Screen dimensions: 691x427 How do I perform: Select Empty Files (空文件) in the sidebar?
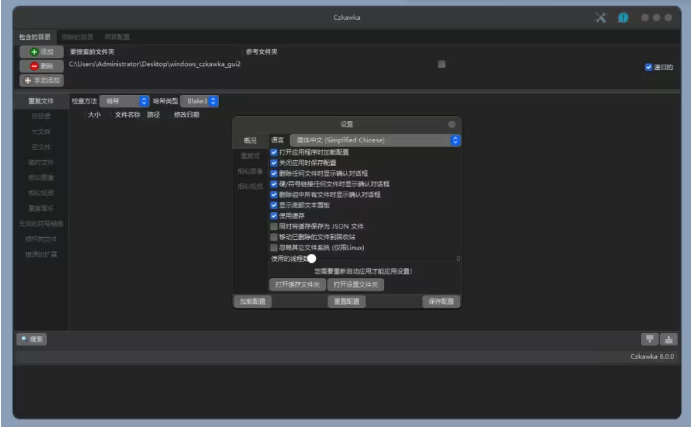[x=41, y=147]
